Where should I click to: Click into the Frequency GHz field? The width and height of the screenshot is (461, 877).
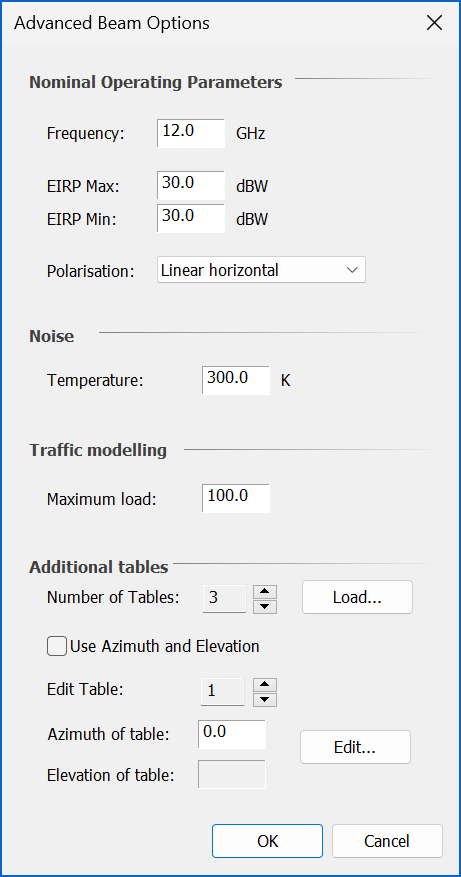point(191,134)
